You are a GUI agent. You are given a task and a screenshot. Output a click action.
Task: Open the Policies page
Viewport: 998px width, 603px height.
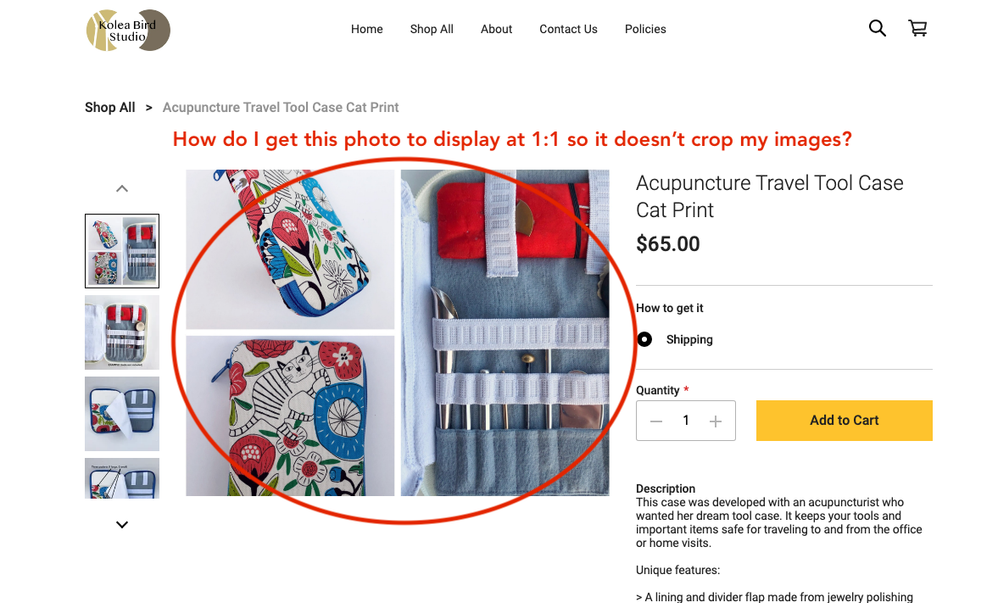coord(645,29)
